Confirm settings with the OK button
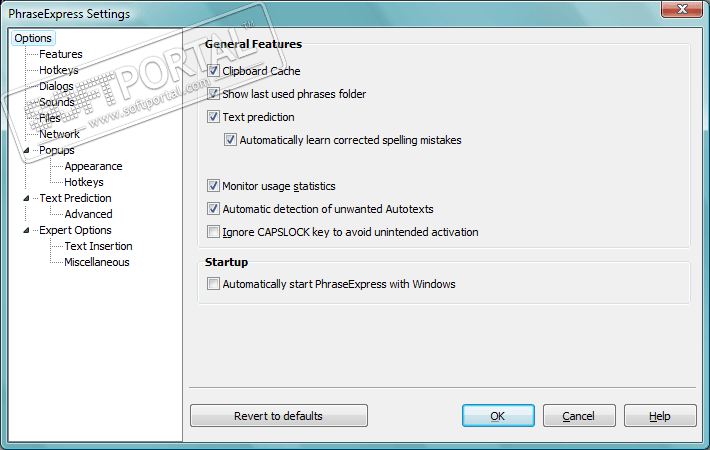Image resolution: width=710 pixels, height=450 pixels. tap(498, 416)
